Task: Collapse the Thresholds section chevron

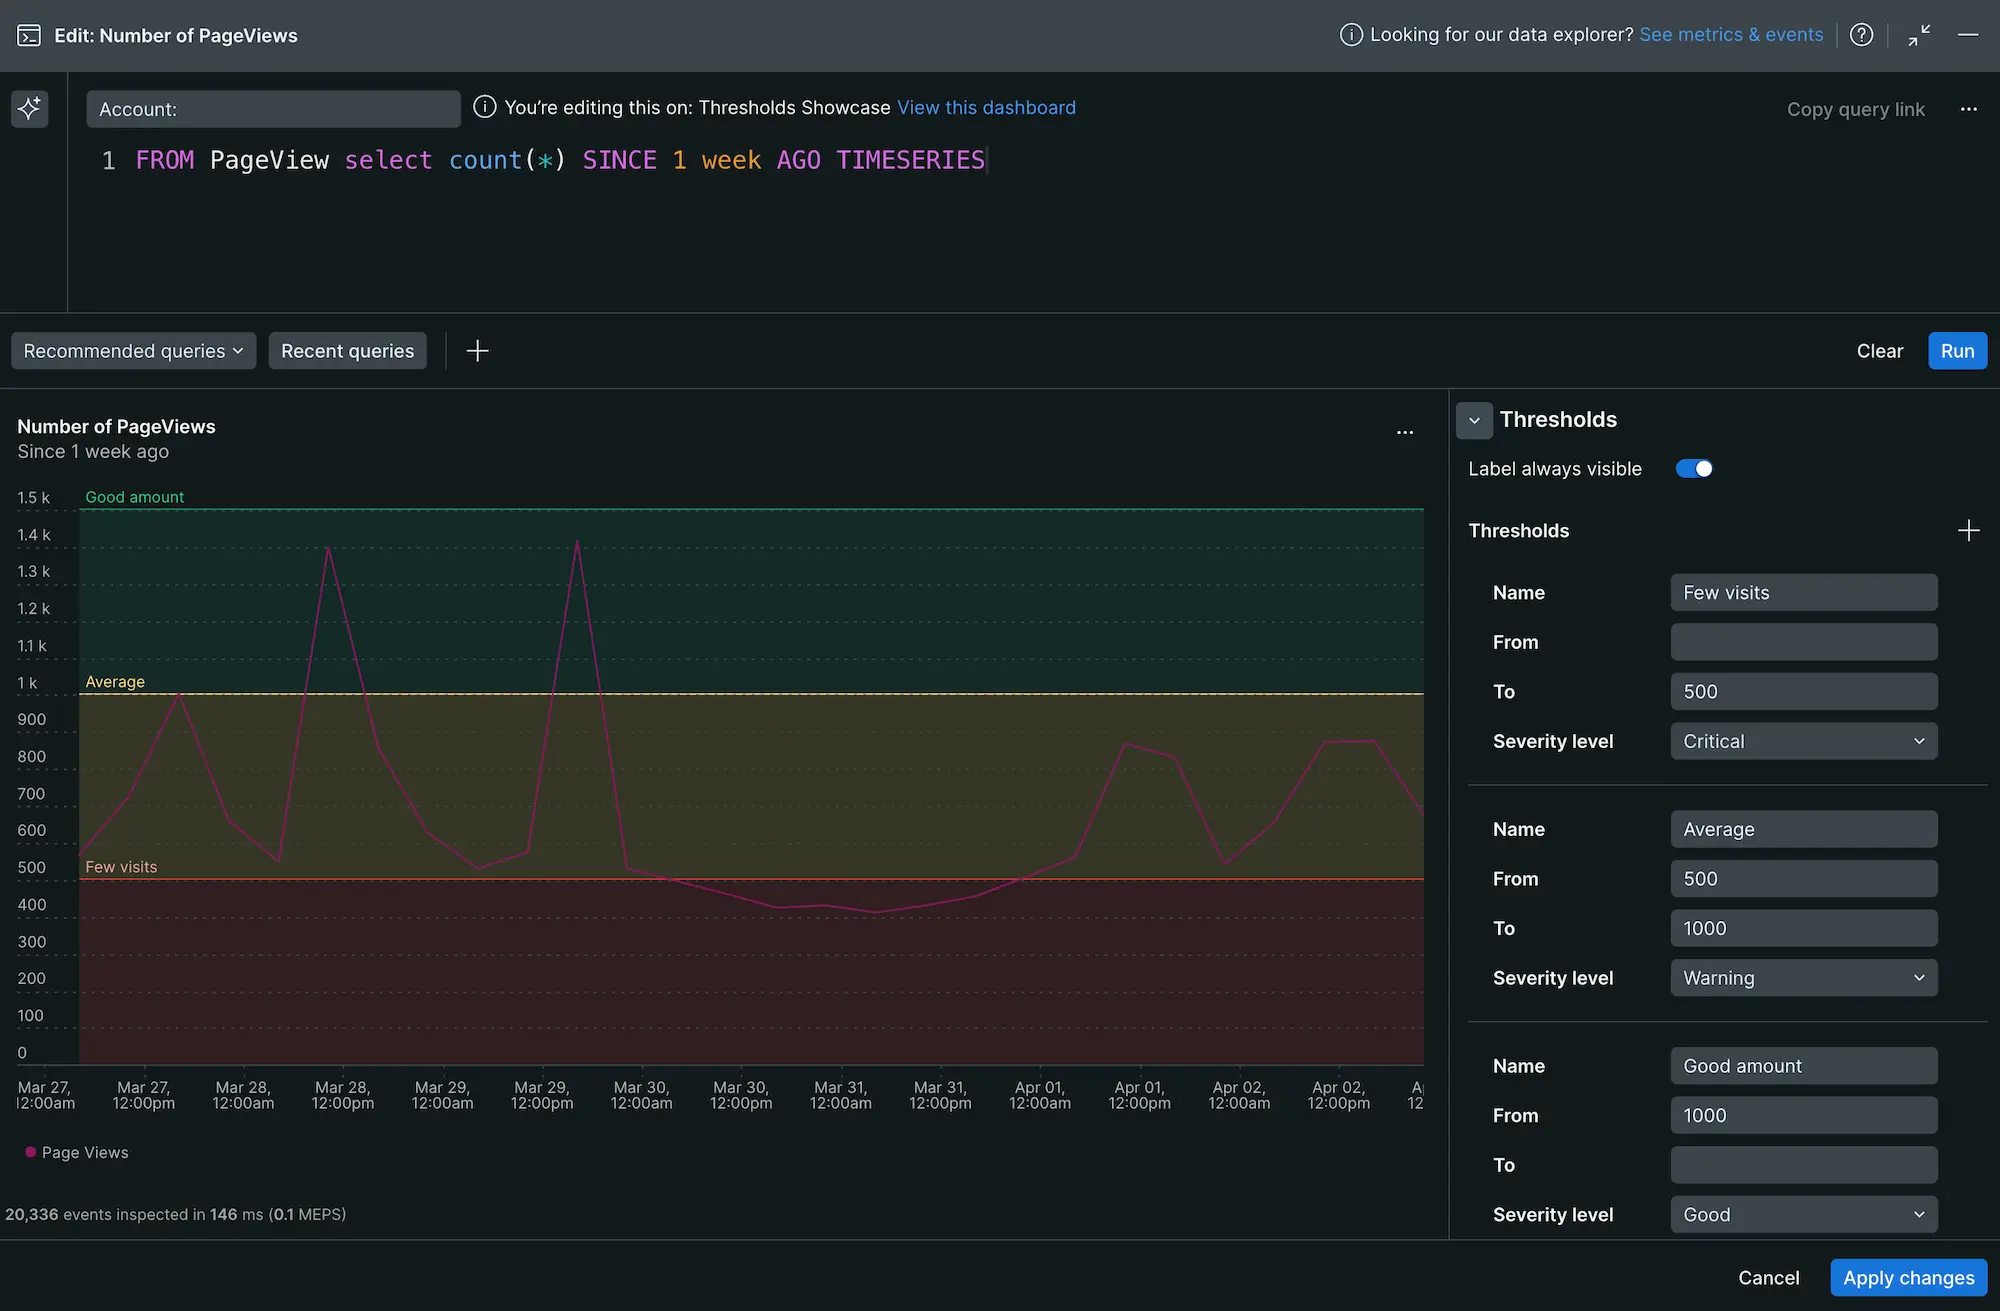Action: pyautogui.click(x=1474, y=421)
